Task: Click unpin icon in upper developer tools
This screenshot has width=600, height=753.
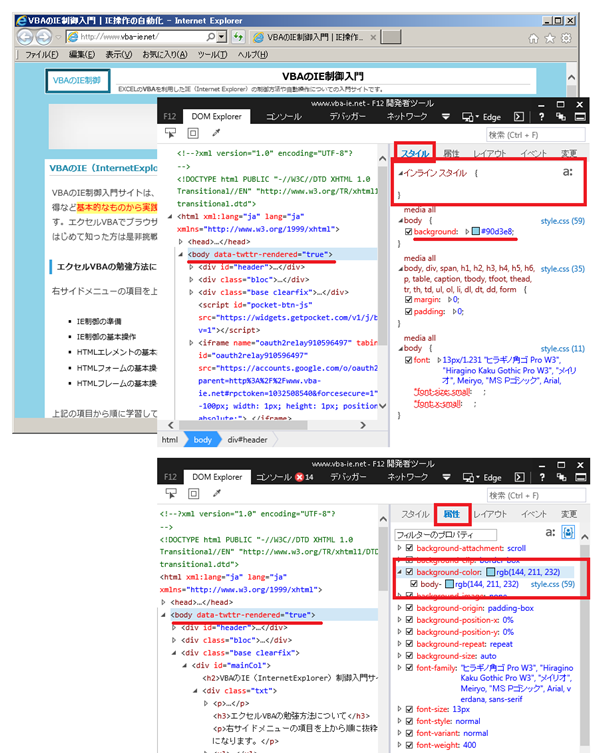Action: click(x=560, y=117)
